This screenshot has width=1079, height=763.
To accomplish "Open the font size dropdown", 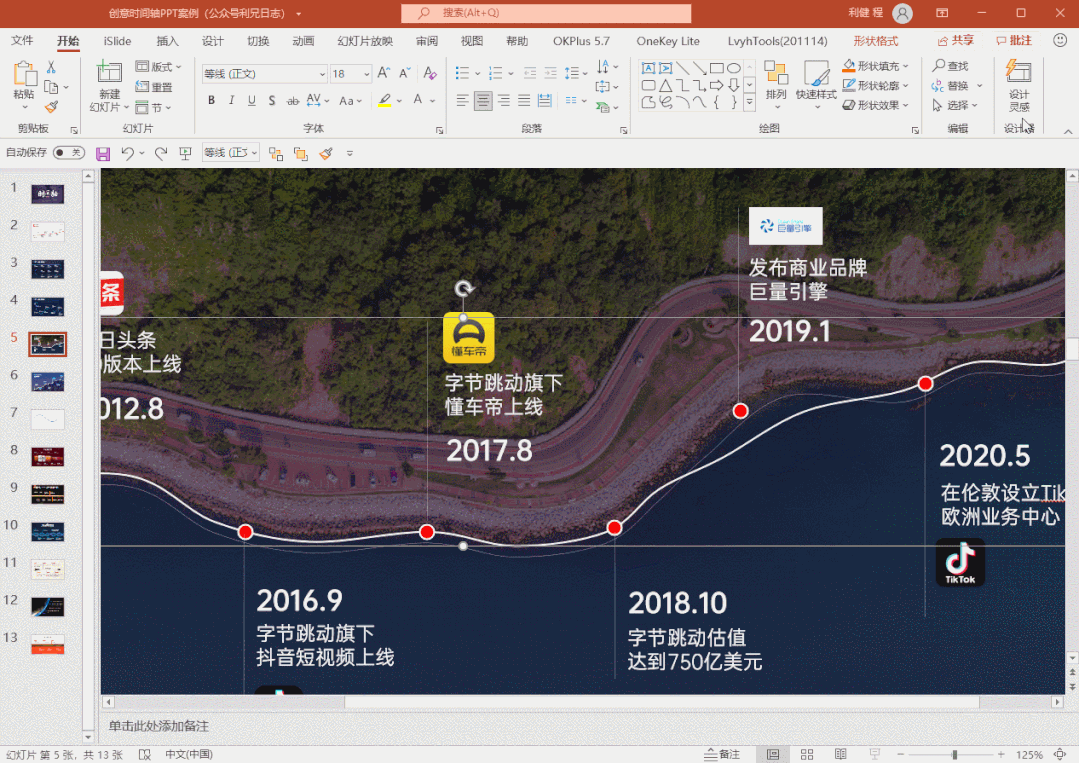I will (367, 74).
